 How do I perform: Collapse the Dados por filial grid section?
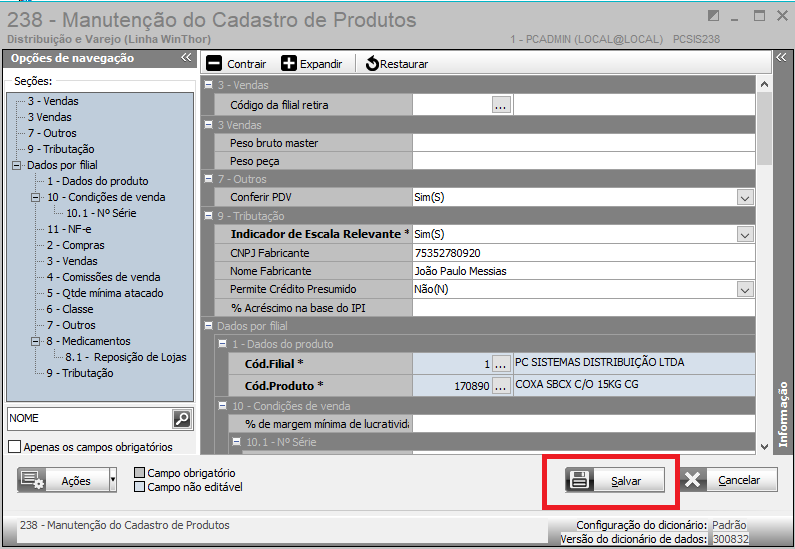click(208, 325)
